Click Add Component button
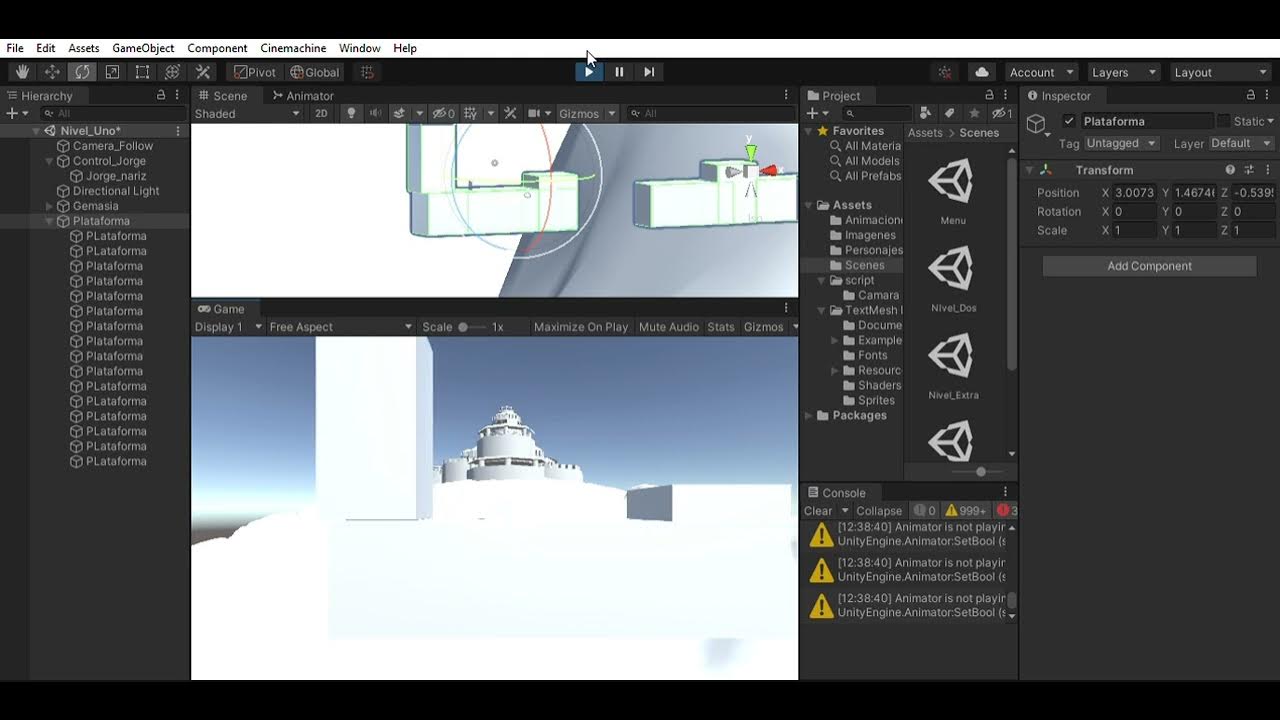Image resolution: width=1280 pixels, height=720 pixels. click(x=1149, y=266)
